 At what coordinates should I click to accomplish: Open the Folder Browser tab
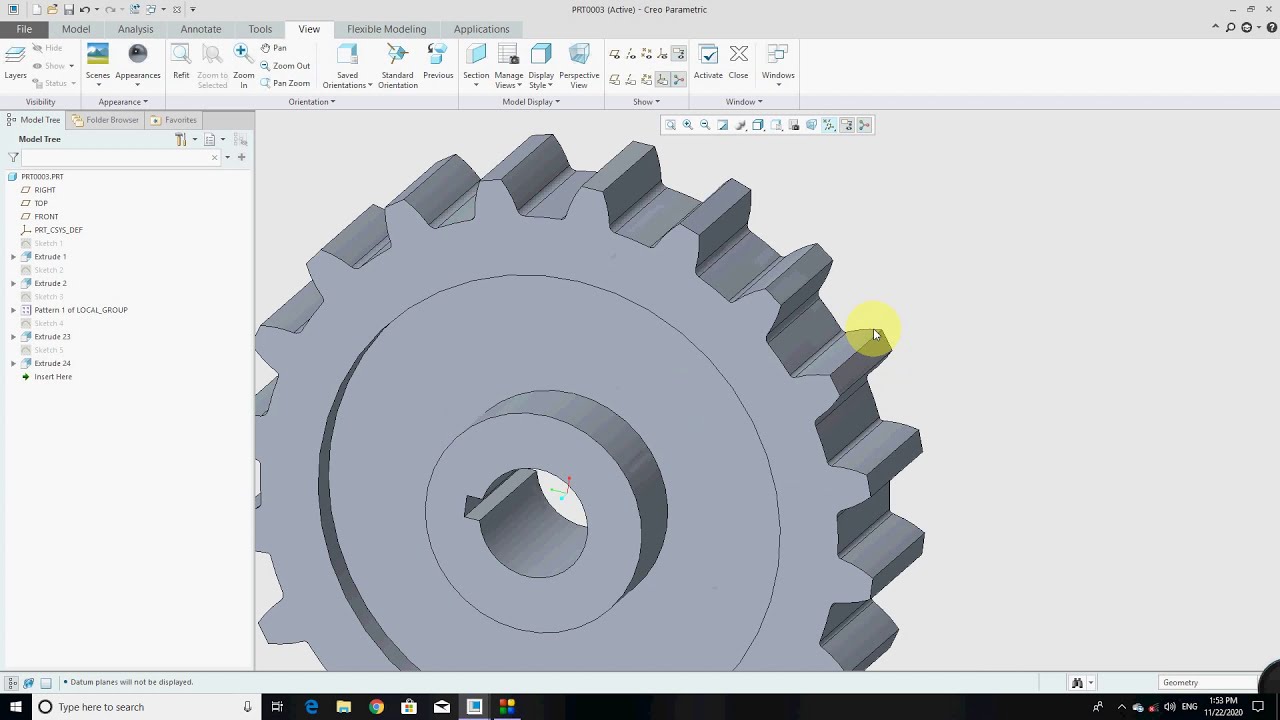[105, 120]
